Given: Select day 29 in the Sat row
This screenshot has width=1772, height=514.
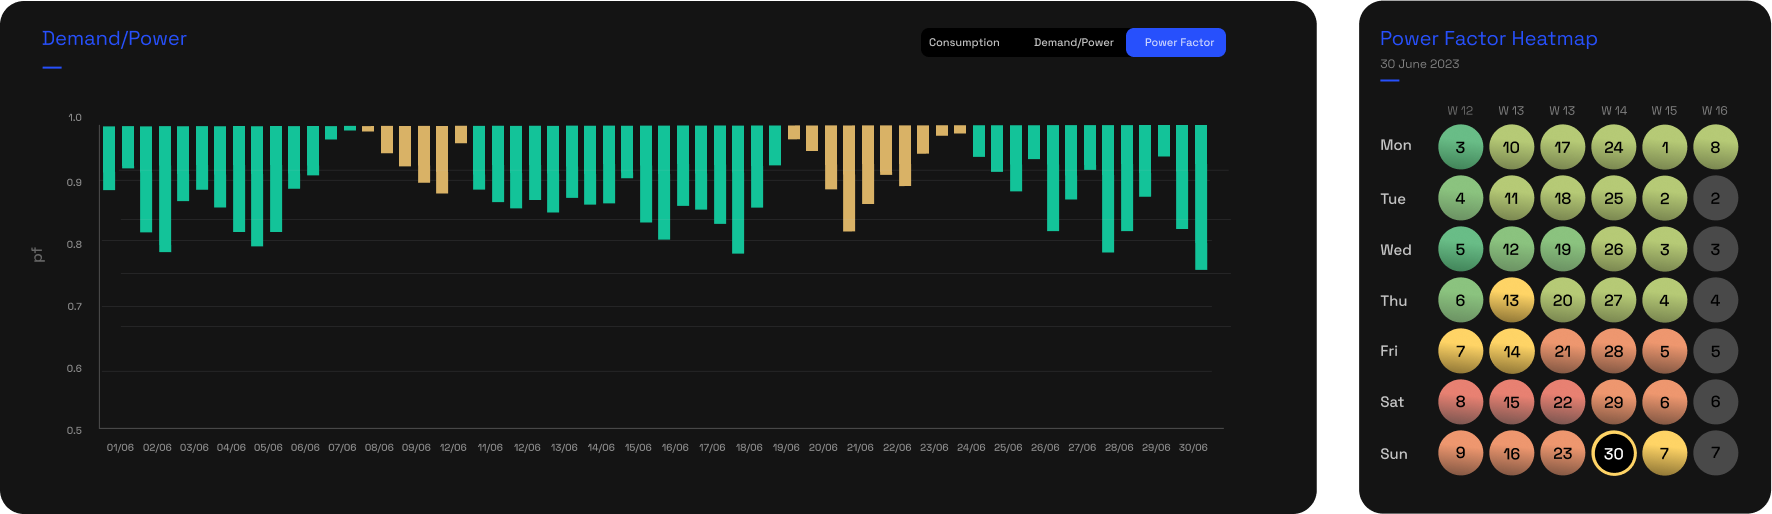Looking at the screenshot, I should coord(1613,402).
